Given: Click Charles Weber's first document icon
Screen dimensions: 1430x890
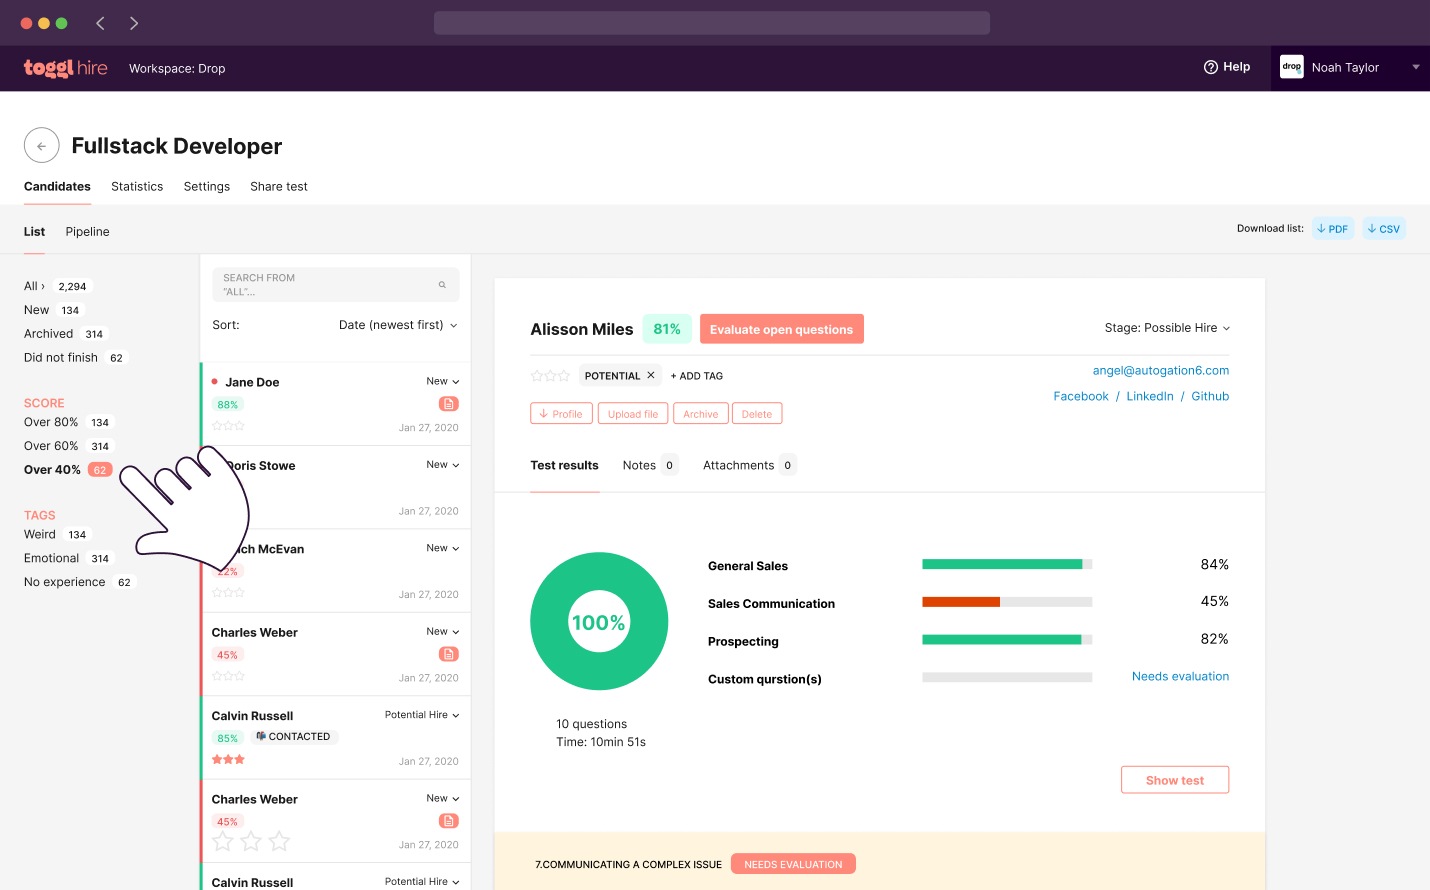Looking at the screenshot, I should pyautogui.click(x=449, y=654).
